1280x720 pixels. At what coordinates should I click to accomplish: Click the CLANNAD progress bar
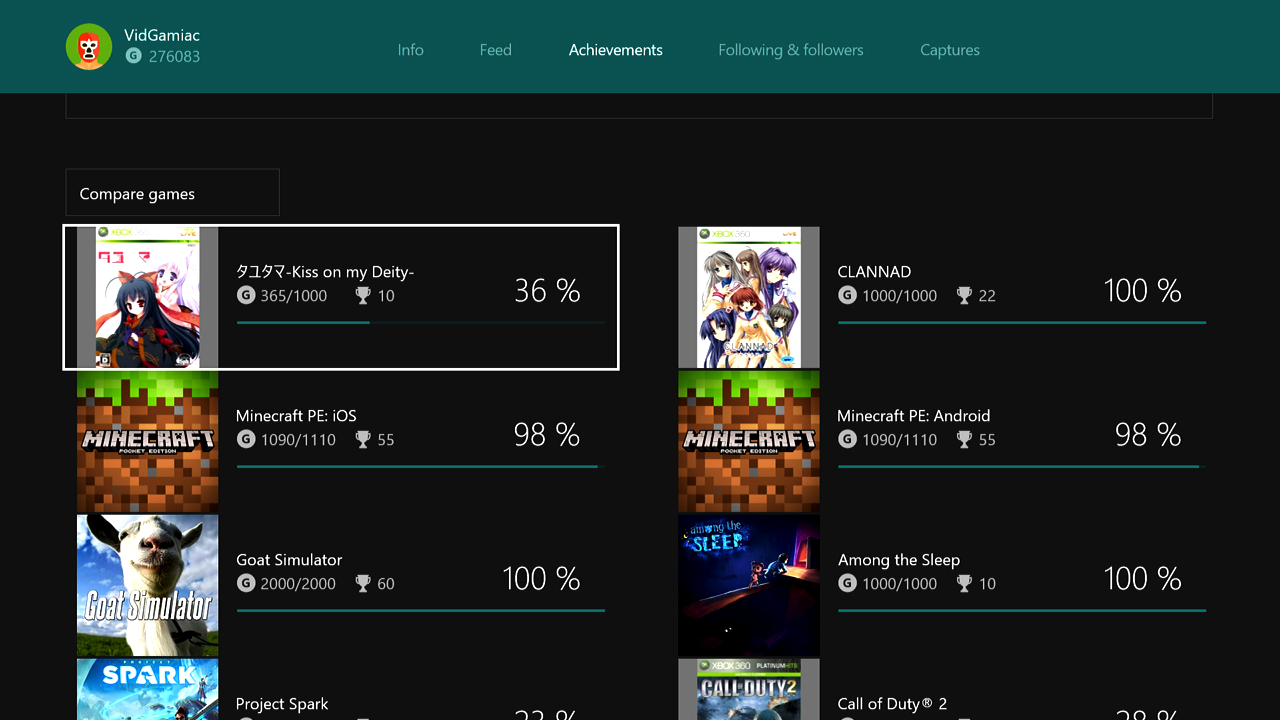(1022, 322)
